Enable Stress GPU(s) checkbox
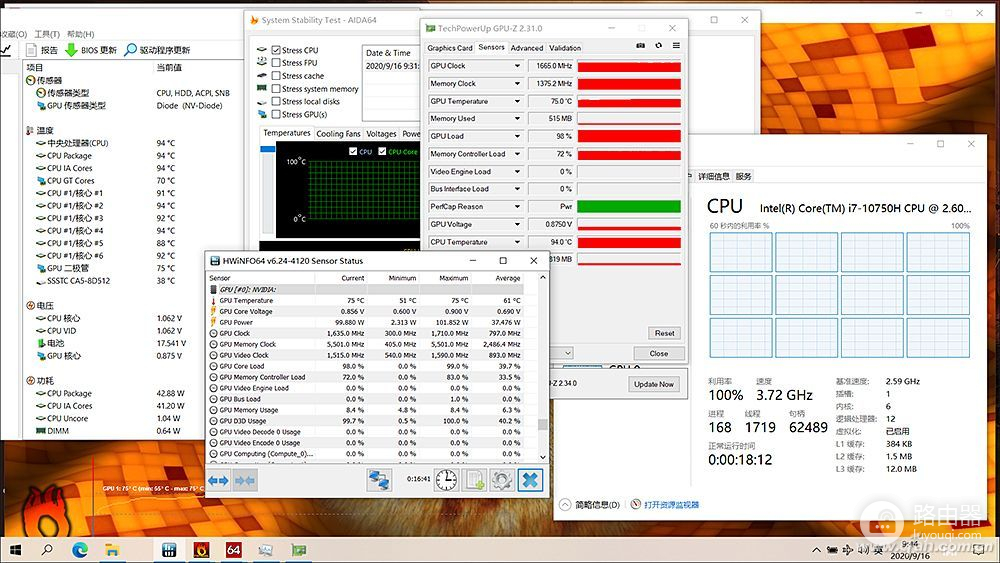The height and width of the screenshot is (563, 1000). tap(276, 114)
